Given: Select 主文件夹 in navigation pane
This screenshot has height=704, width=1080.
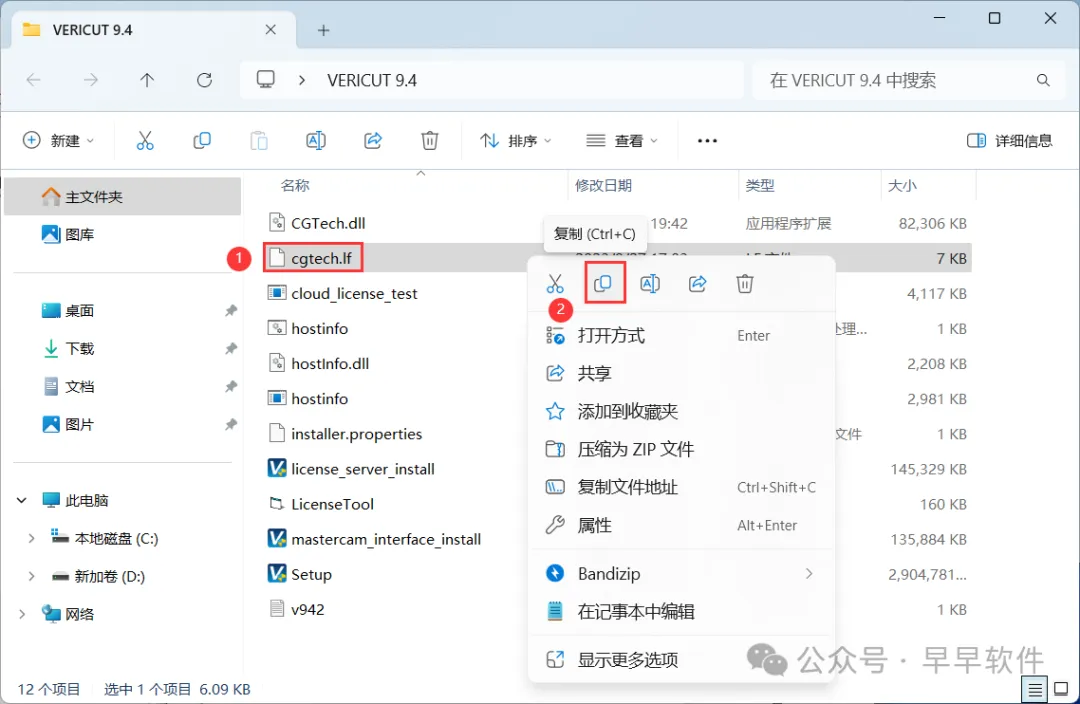Looking at the screenshot, I should [x=123, y=196].
